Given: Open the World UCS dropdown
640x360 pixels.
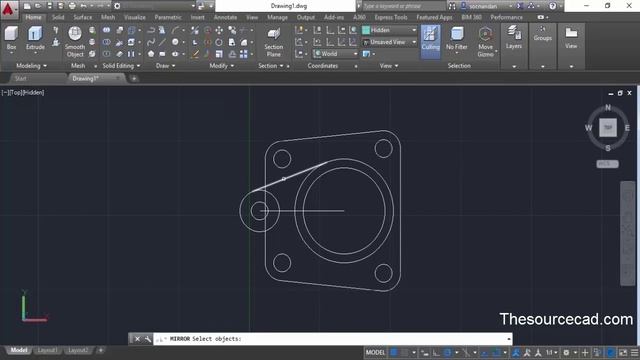Looking at the screenshot, I should click(336, 54).
